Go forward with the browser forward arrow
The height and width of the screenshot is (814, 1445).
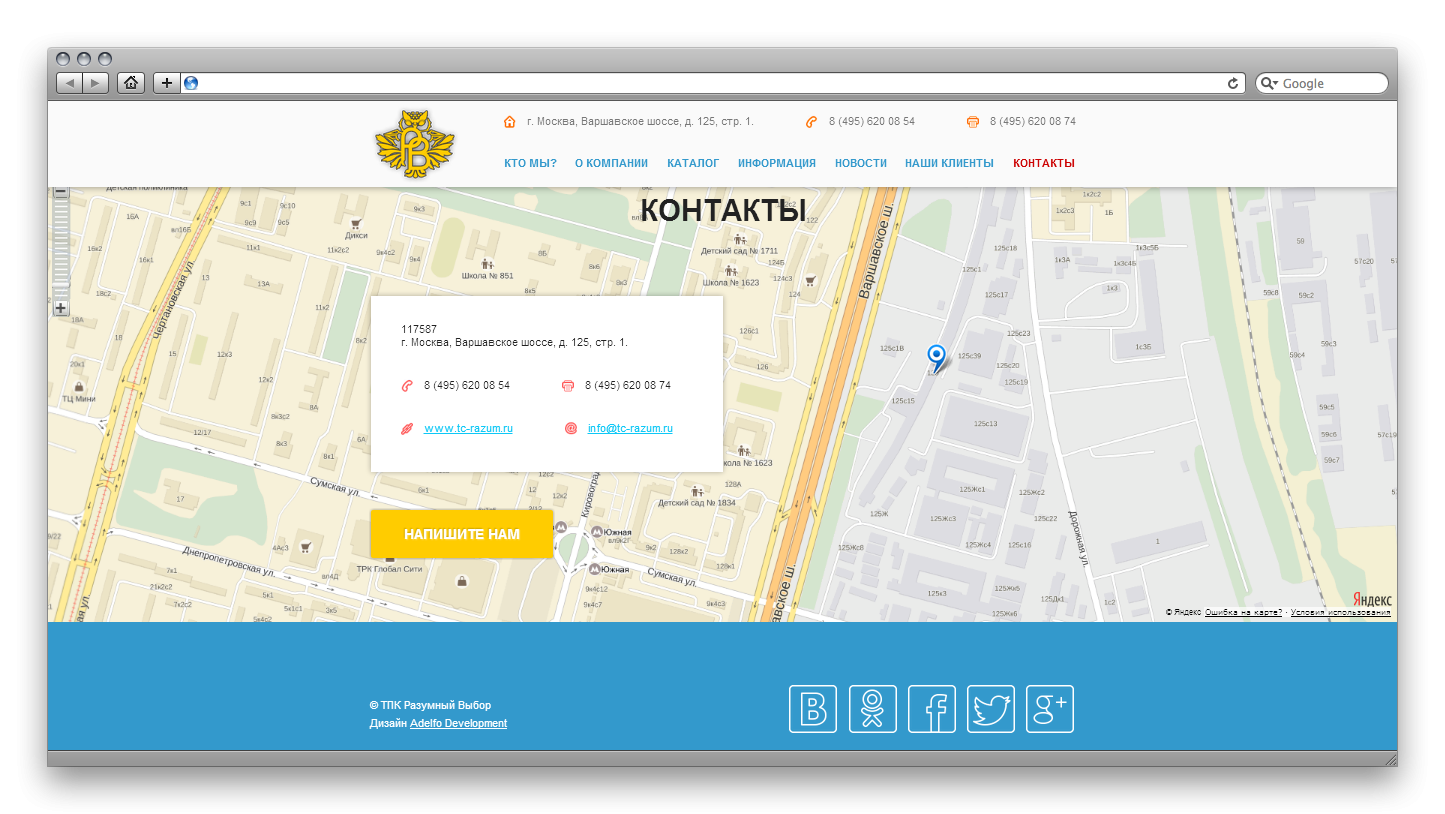[96, 83]
